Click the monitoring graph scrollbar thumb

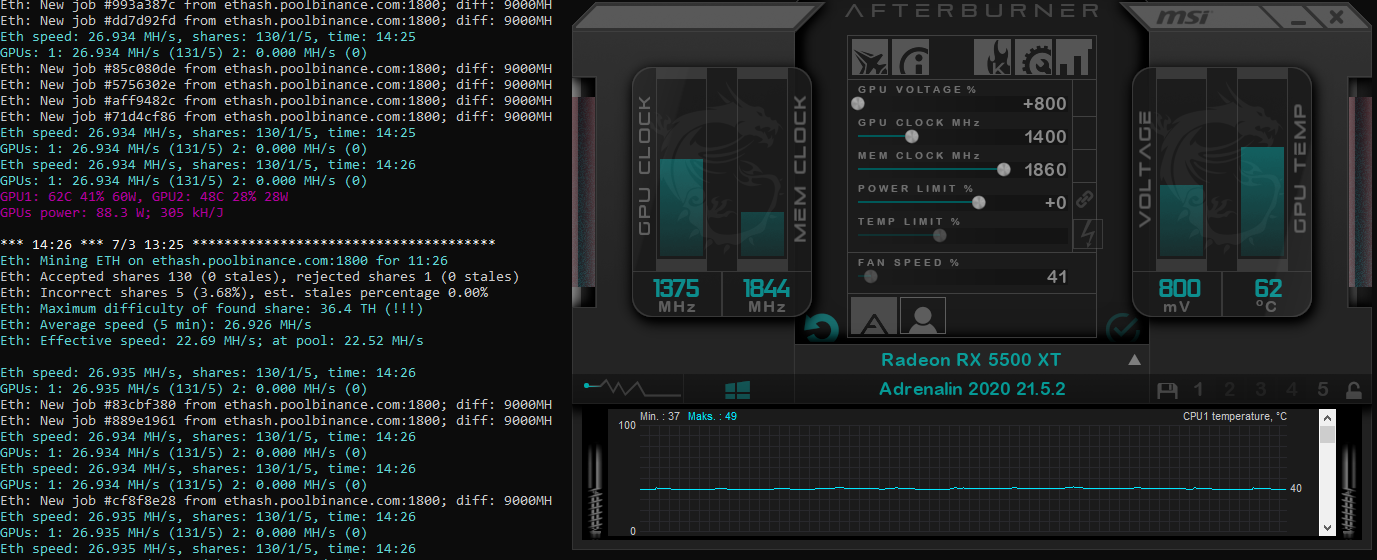pos(1327,435)
